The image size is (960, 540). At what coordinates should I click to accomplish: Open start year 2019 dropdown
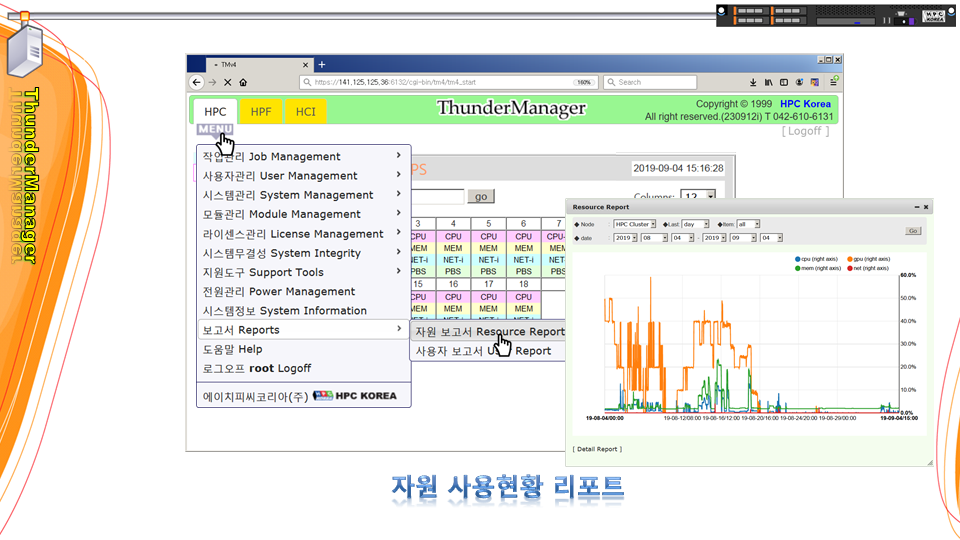626,238
